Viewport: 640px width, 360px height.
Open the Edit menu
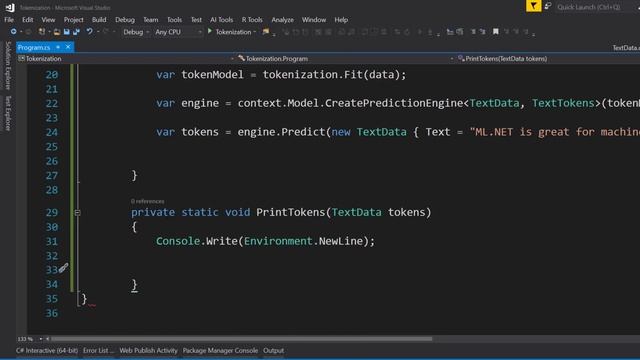(x=27, y=20)
